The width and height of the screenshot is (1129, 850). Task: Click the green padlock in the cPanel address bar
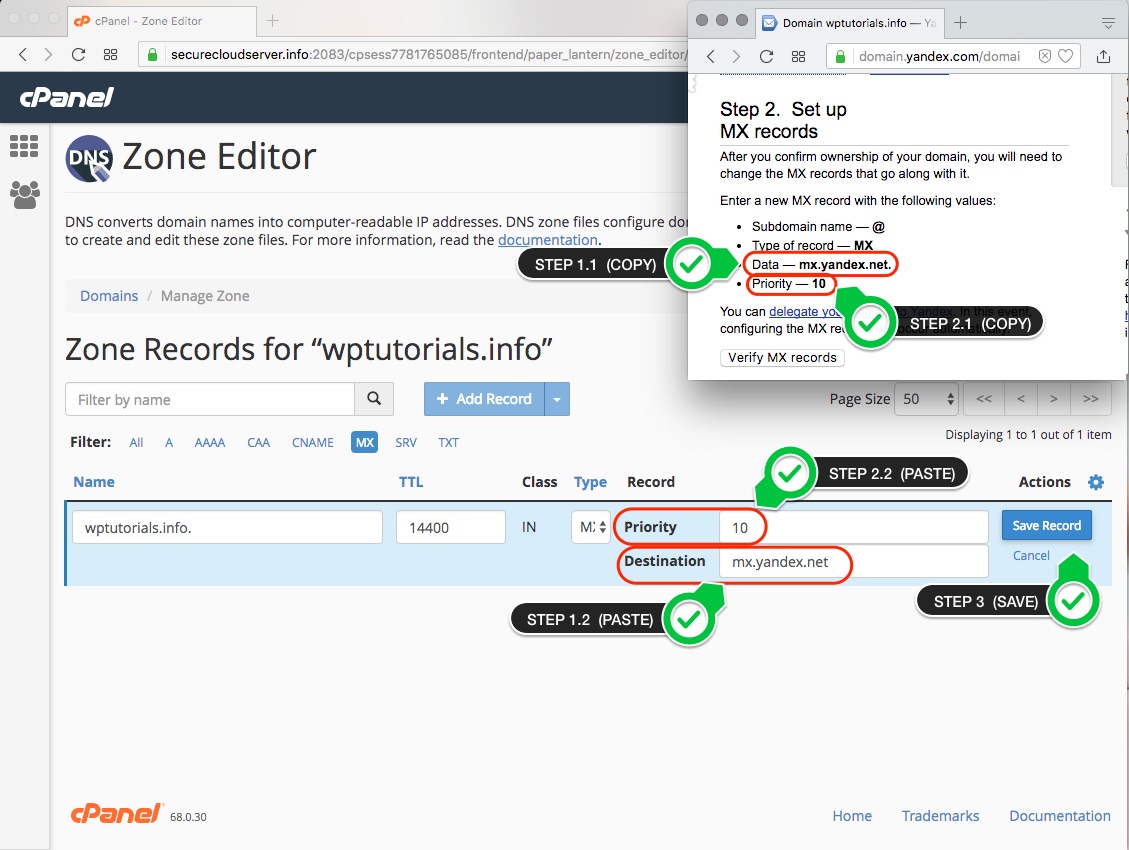click(152, 55)
